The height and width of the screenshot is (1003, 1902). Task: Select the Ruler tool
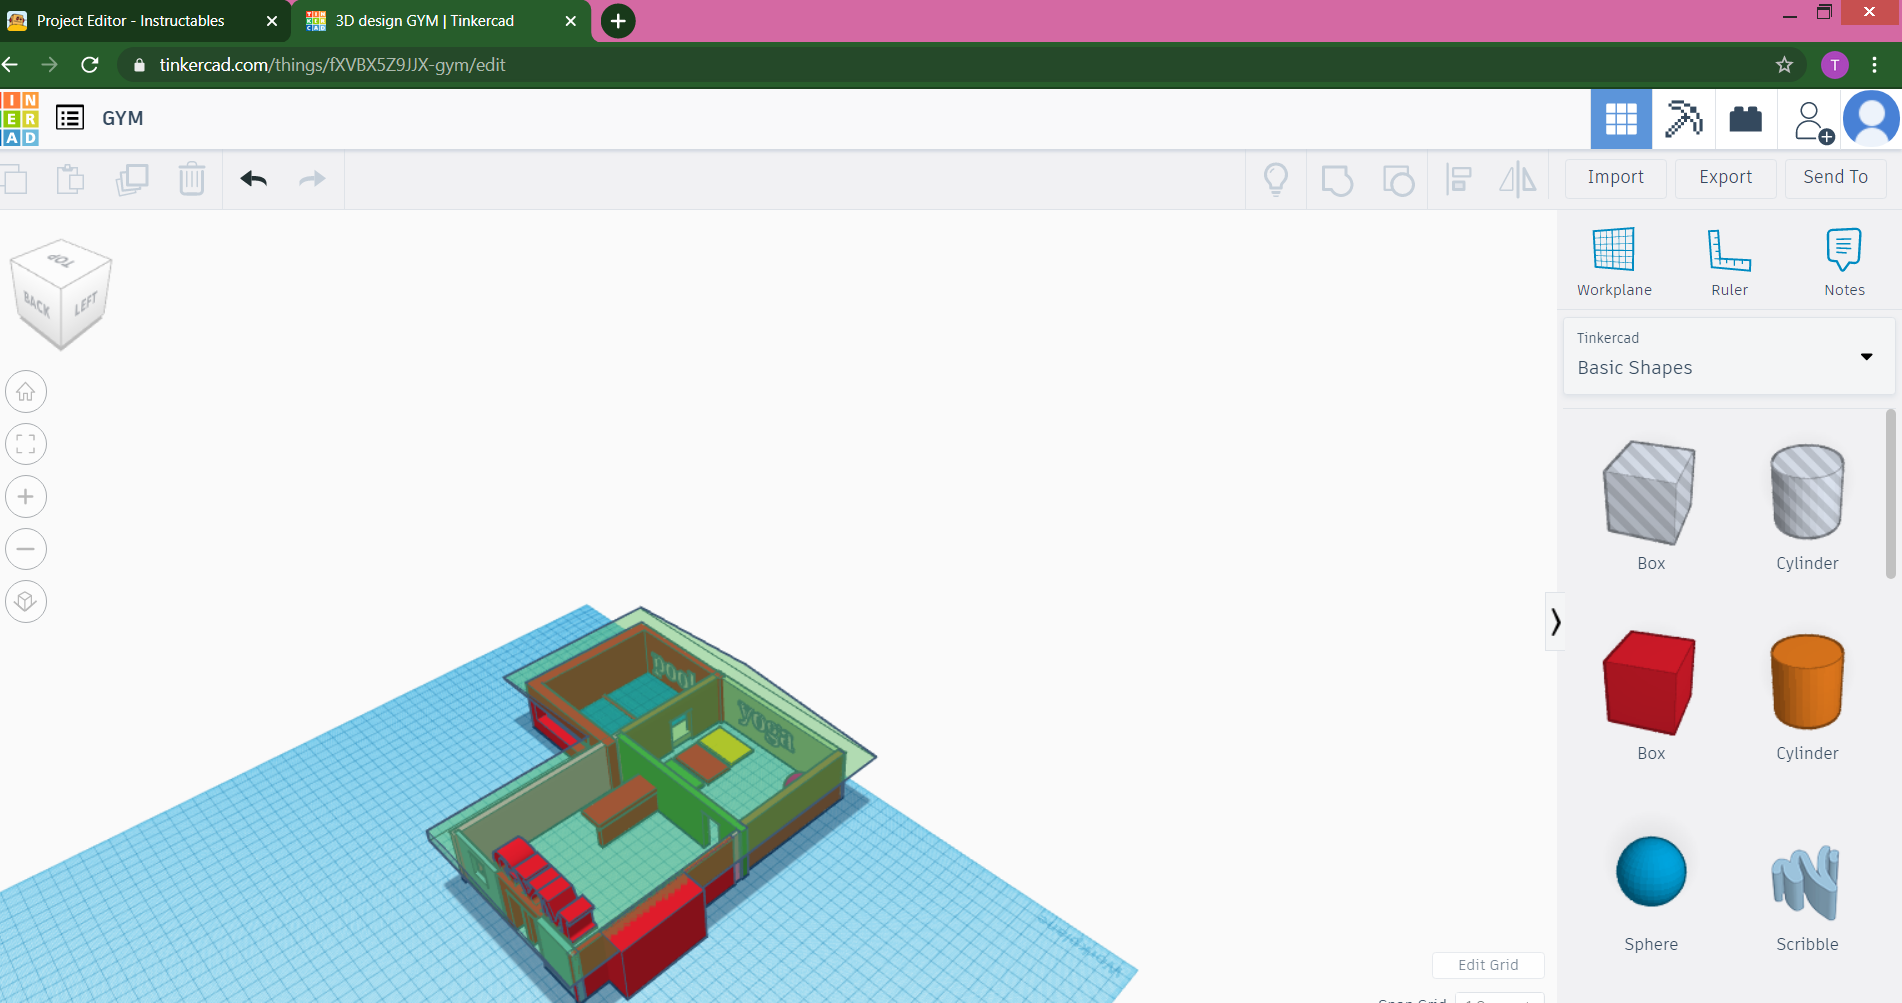click(1729, 262)
